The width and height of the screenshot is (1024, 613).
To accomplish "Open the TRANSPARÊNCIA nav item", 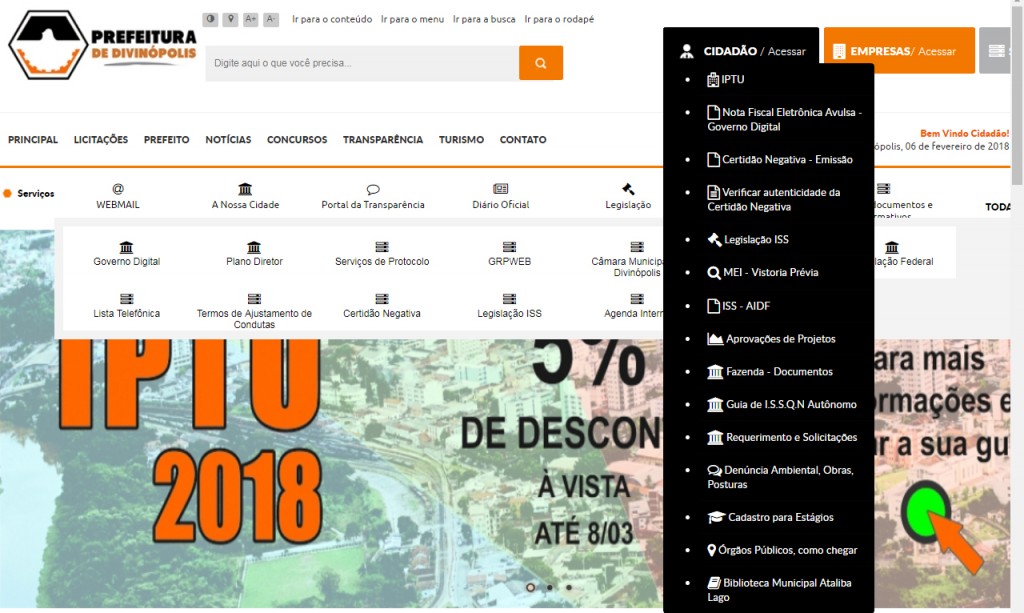I will [x=383, y=140].
